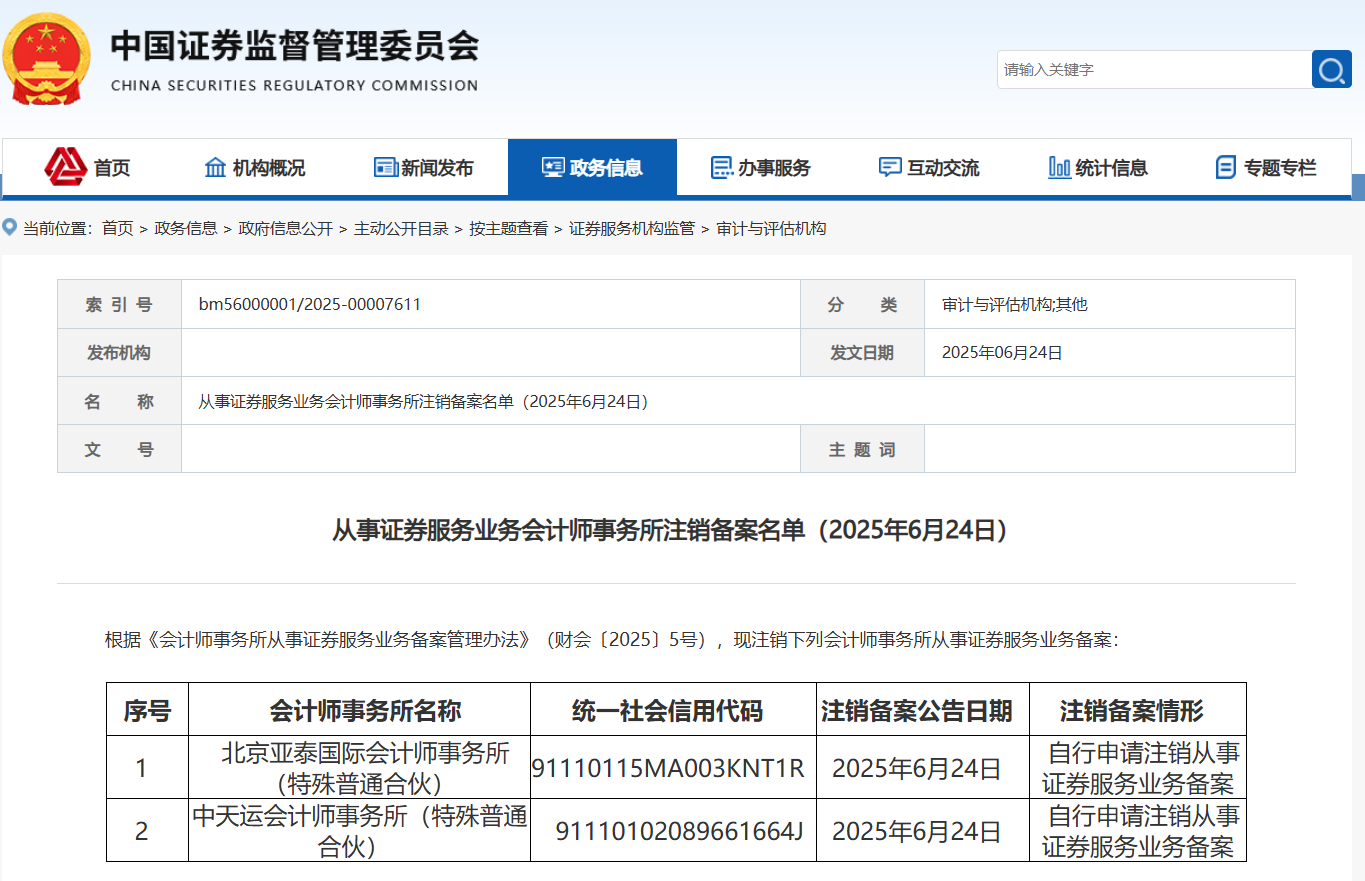Select the 政务信息 tab
This screenshot has height=881, width=1365.
(592, 167)
